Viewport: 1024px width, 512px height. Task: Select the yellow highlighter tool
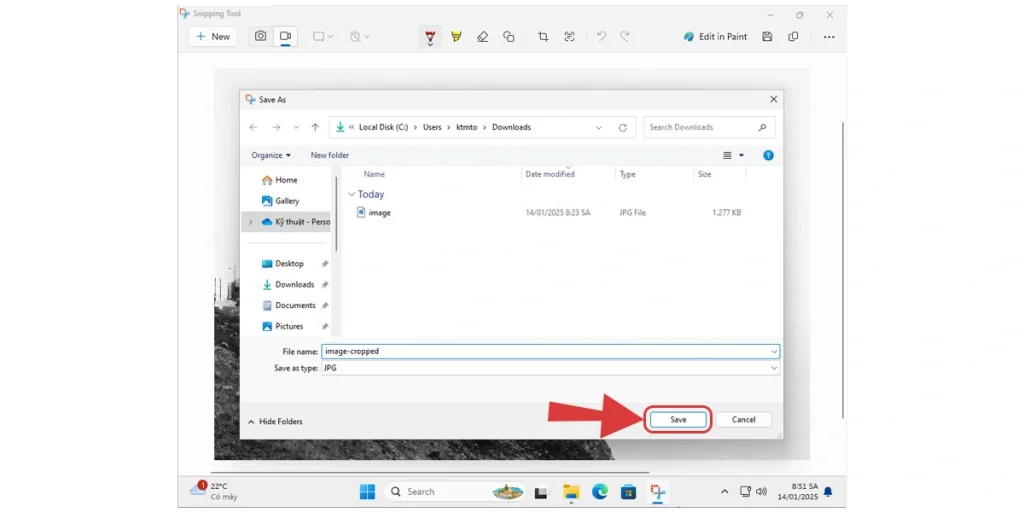tap(456, 37)
